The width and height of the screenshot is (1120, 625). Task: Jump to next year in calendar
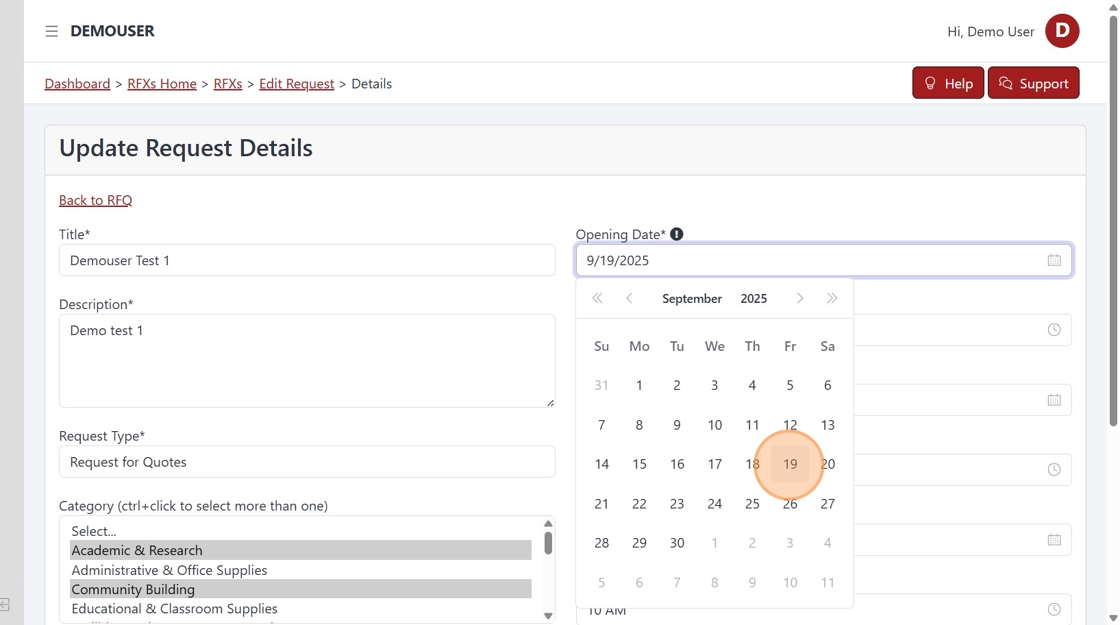[x=831, y=298]
